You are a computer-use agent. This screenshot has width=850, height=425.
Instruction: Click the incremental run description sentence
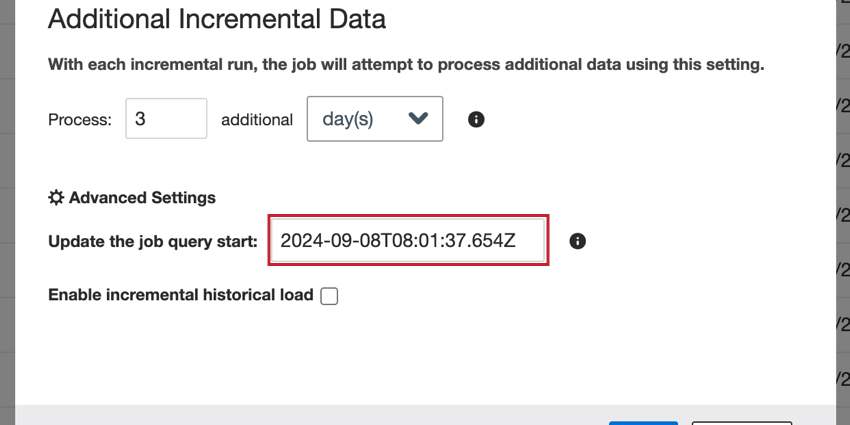pyautogui.click(x=406, y=65)
